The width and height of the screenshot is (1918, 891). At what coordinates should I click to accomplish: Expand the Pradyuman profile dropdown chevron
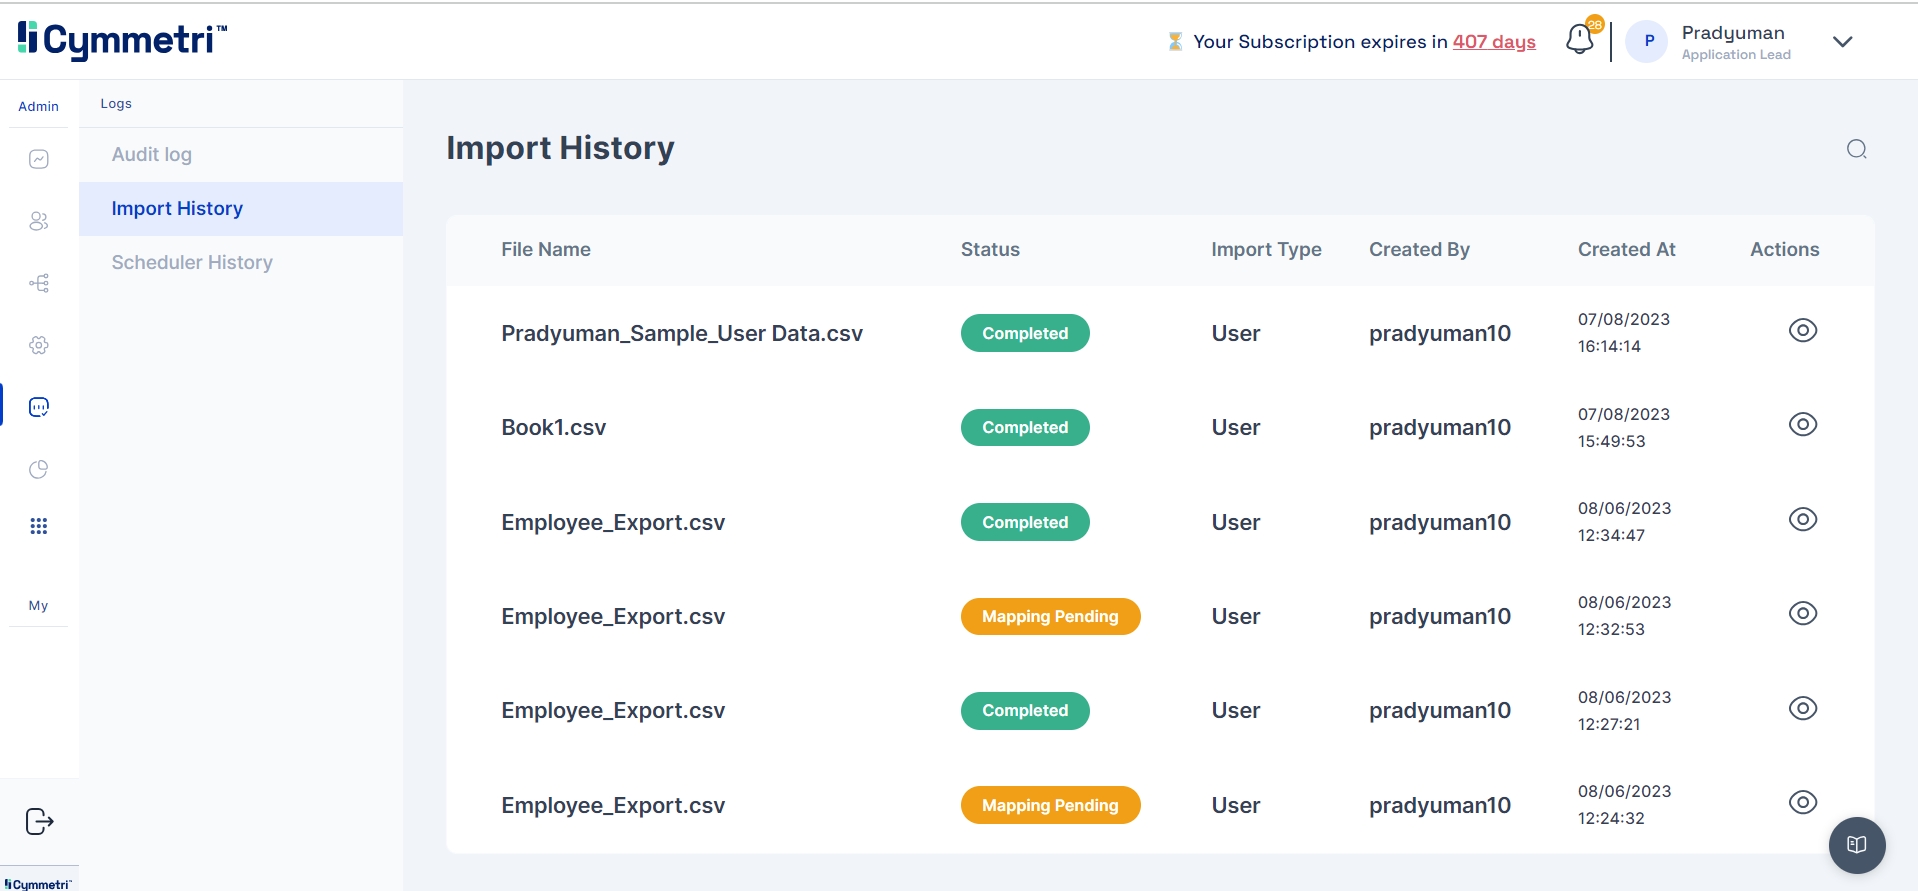tap(1842, 41)
